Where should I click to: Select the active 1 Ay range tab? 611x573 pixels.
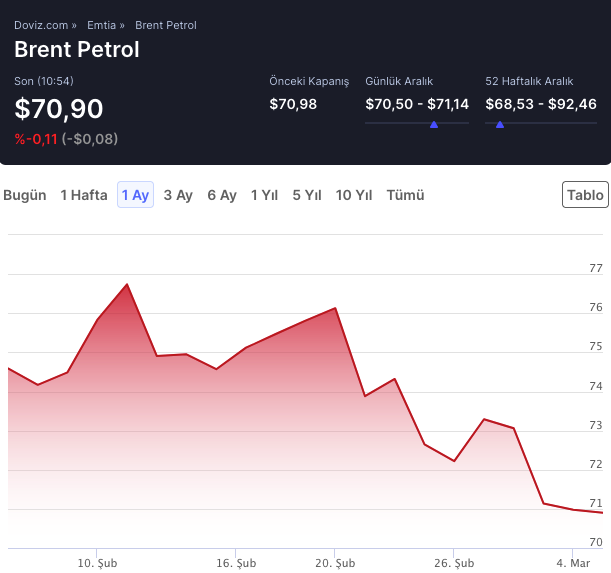click(135, 195)
